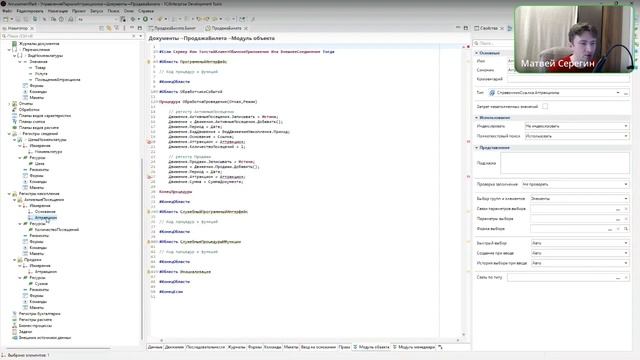Image resolution: width=640 pixels, height=360 pixels.
Task: Click the Navigator filter icon
Action: pyautogui.click(x=116, y=28)
